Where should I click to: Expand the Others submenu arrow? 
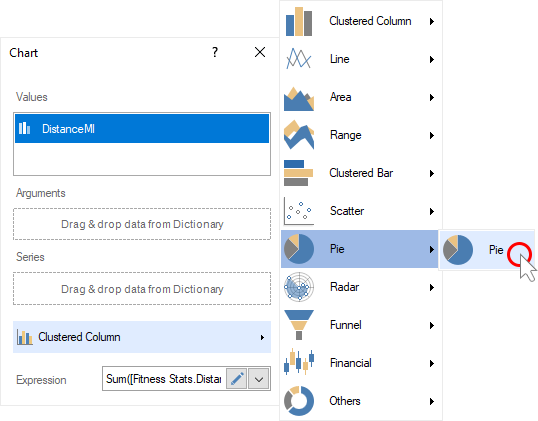pos(432,401)
